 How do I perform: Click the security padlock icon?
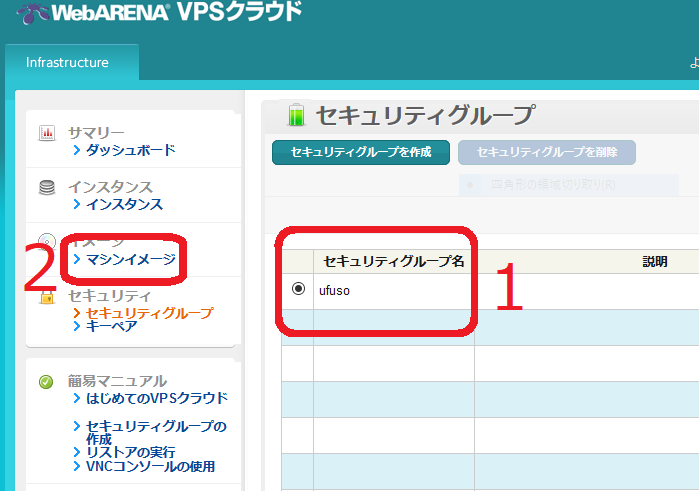point(46,297)
